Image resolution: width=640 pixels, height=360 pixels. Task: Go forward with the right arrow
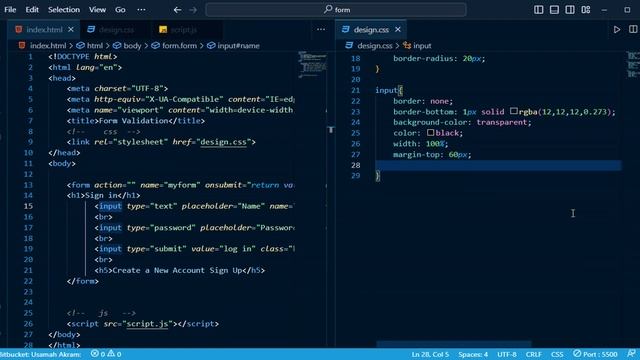[x=193, y=10]
